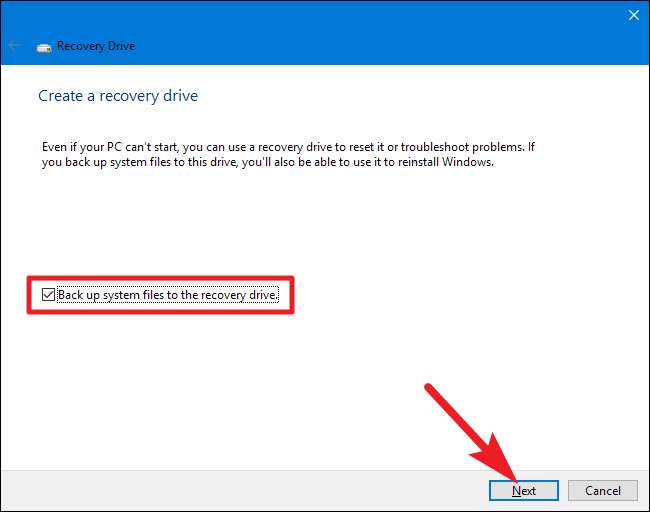This screenshot has width=650, height=512.
Task: Go back using the title bar arrow
Action: [15, 45]
